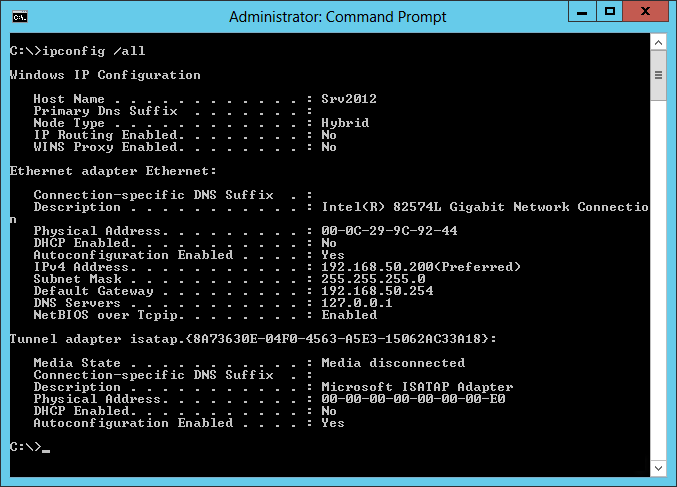Click the physical address 00-0C-29-9C-92-44
This screenshot has height=487, width=677.
click(x=389, y=231)
